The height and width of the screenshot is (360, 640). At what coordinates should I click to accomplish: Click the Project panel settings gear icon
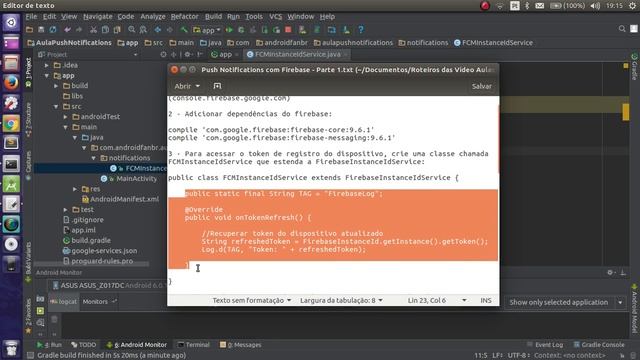(x=187, y=54)
